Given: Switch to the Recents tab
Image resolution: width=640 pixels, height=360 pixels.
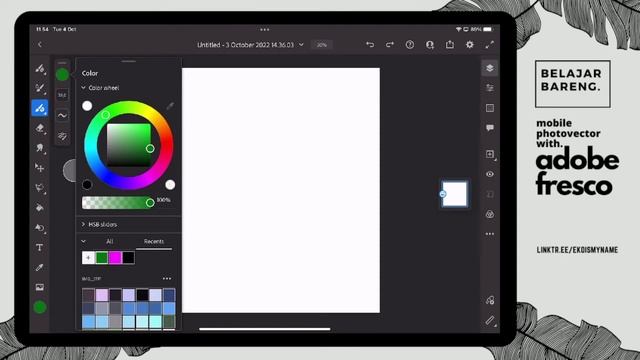Looking at the screenshot, I should click(154, 242).
